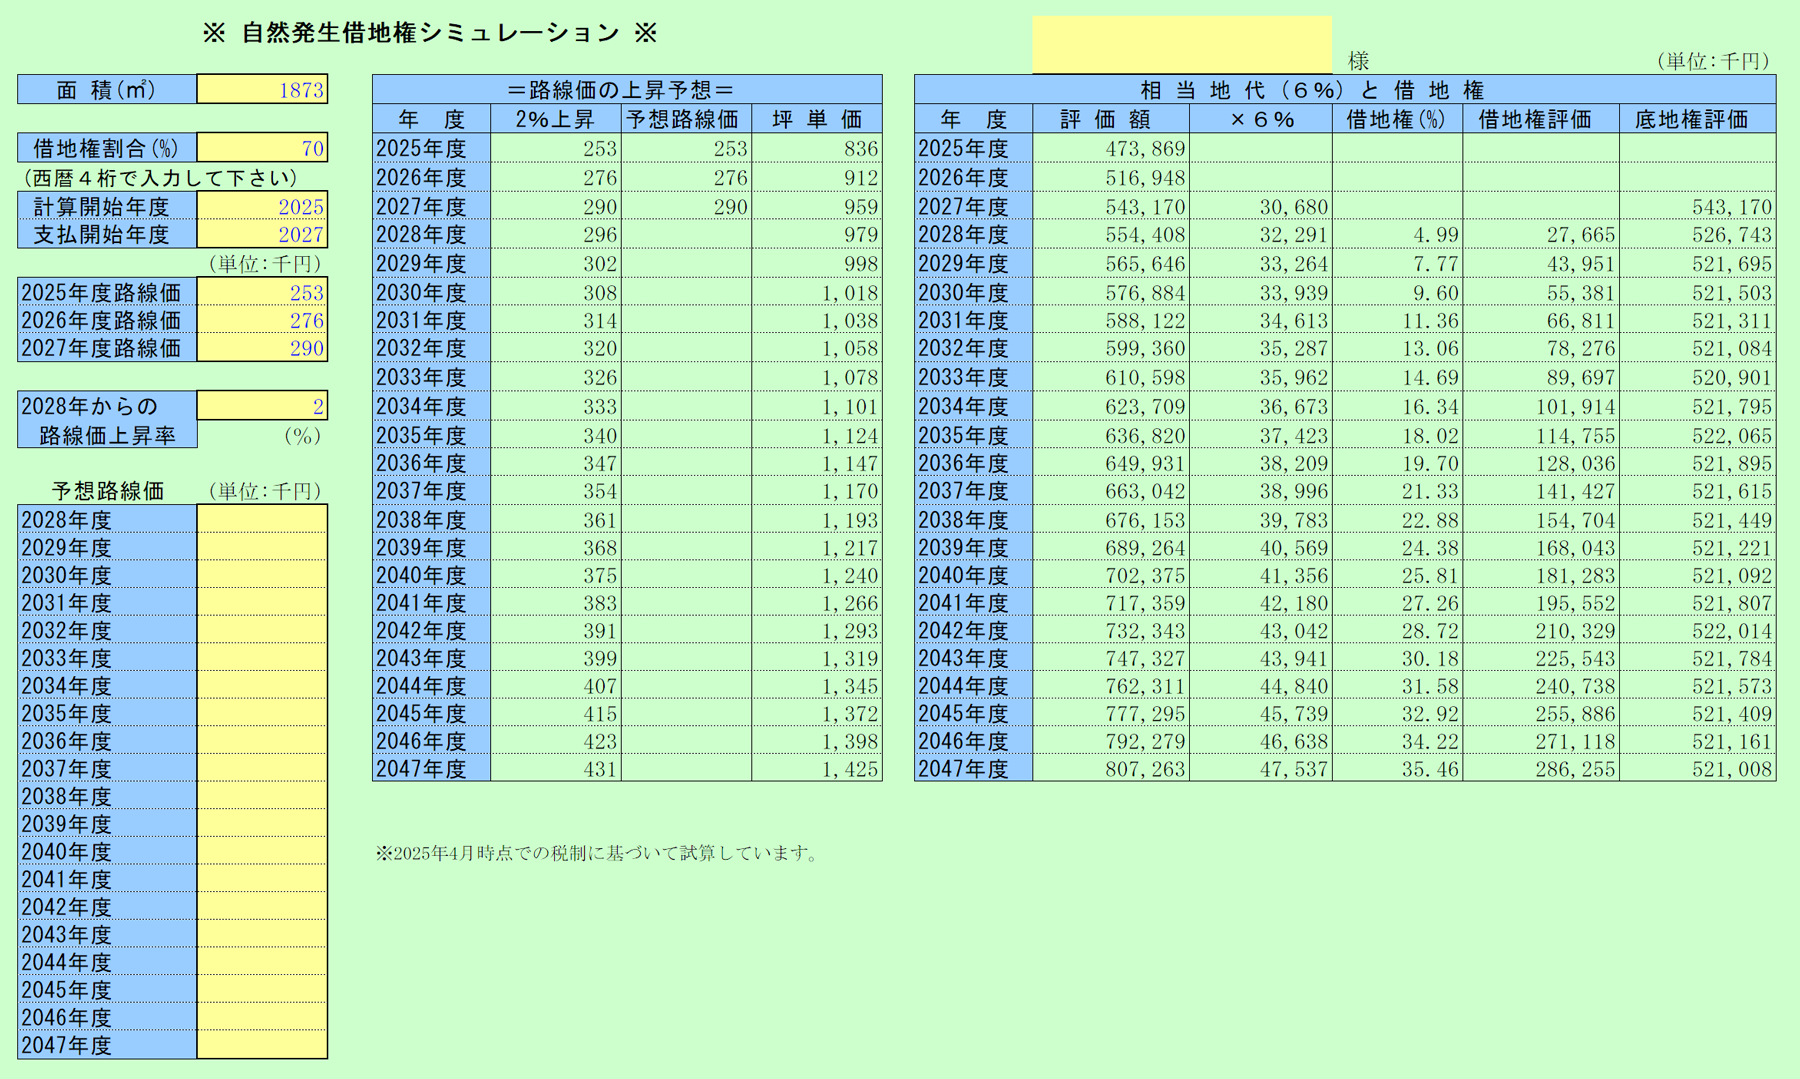Viewport: 1800px width, 1079px height.
Task: Click the 借地権評価 value 101,914
Action: pyautogui.click(x=1576, y=407)
